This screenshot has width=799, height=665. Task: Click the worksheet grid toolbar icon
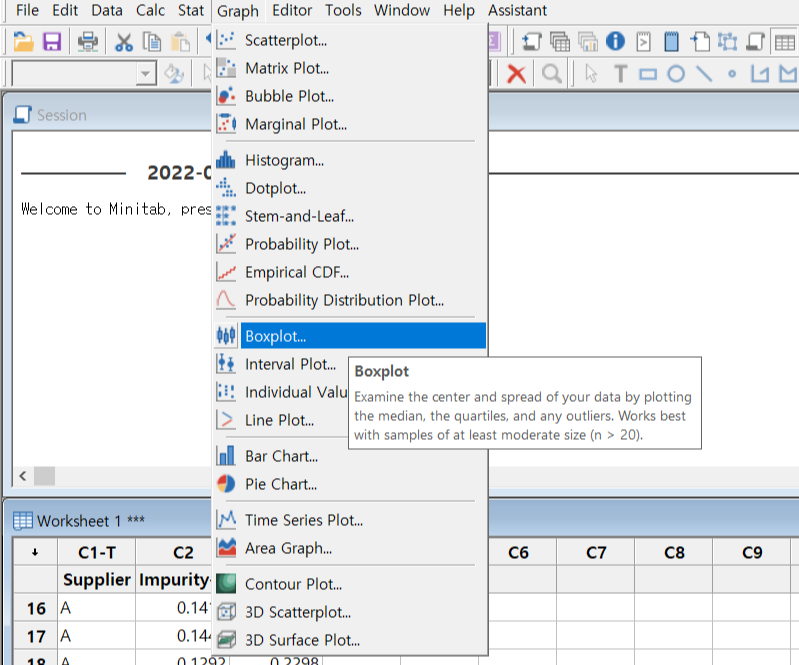[x=785, y=42]
